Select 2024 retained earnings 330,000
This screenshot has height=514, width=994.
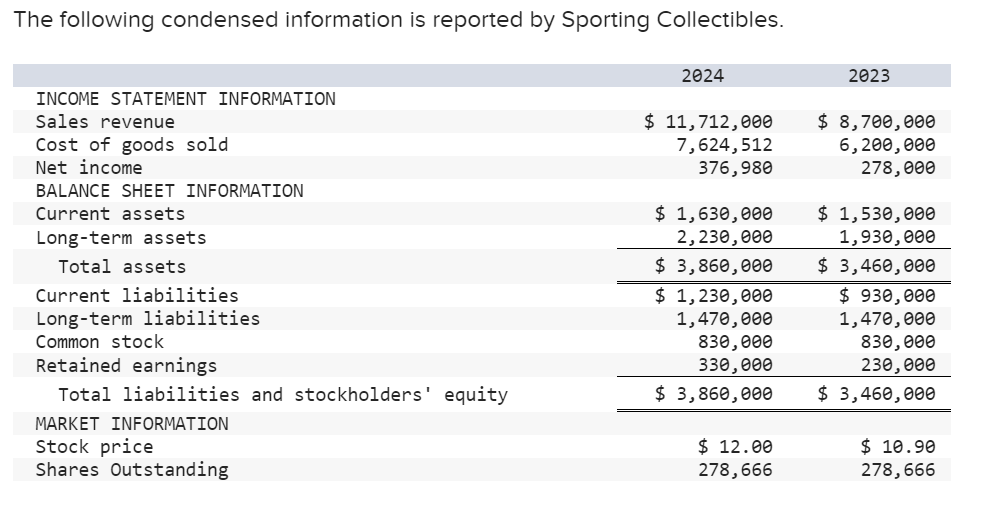[735, 365]
